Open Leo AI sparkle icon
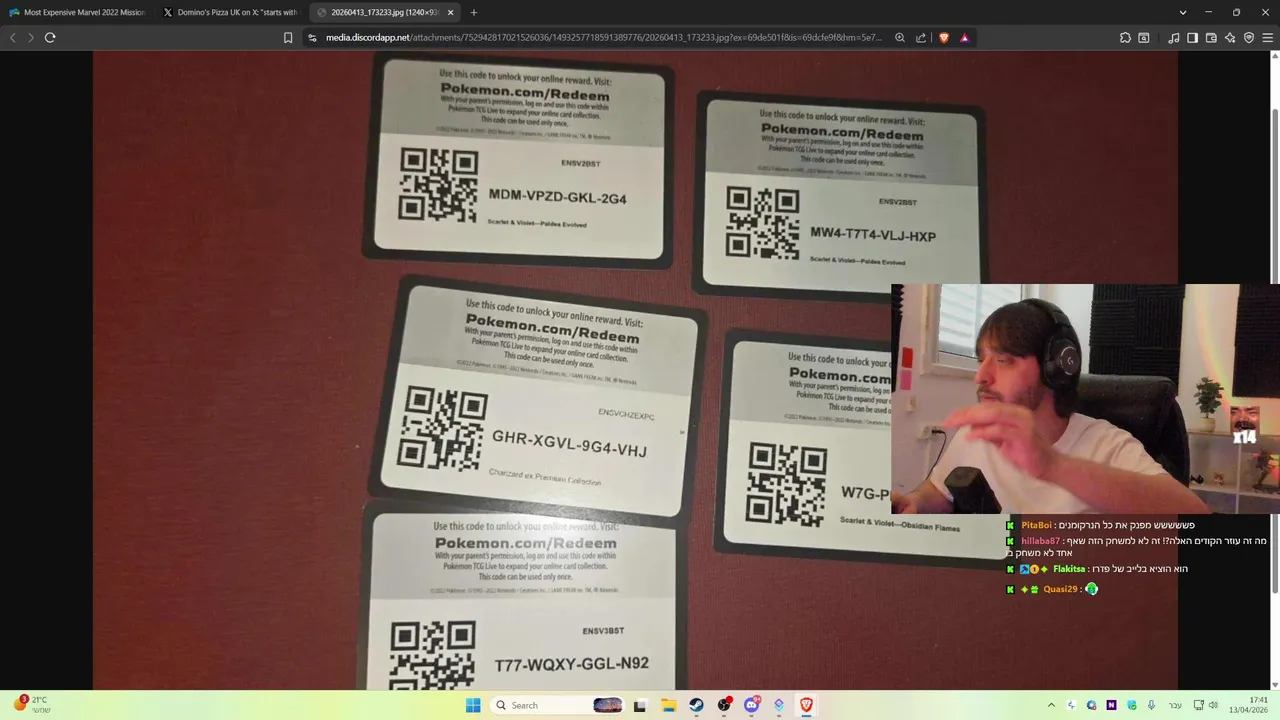1280x720 pixels. tap(1230, 37)
